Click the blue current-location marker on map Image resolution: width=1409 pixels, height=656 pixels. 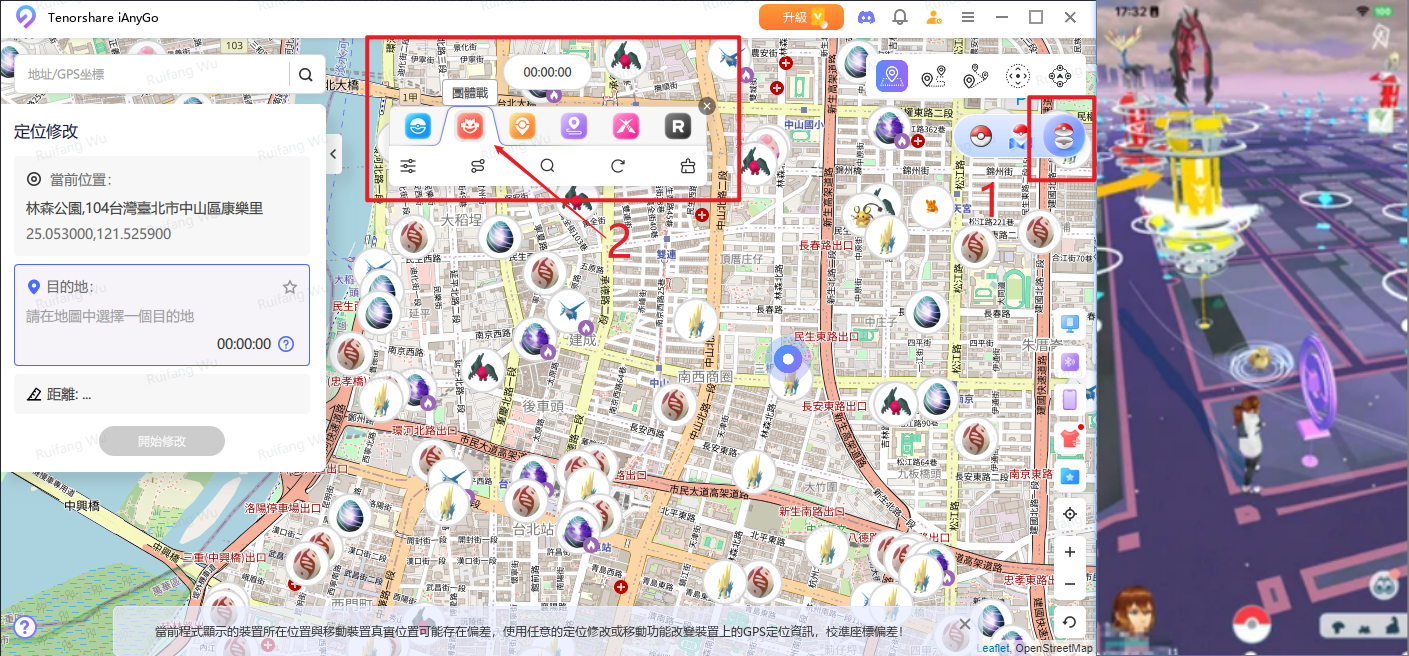tap(789, 359)
